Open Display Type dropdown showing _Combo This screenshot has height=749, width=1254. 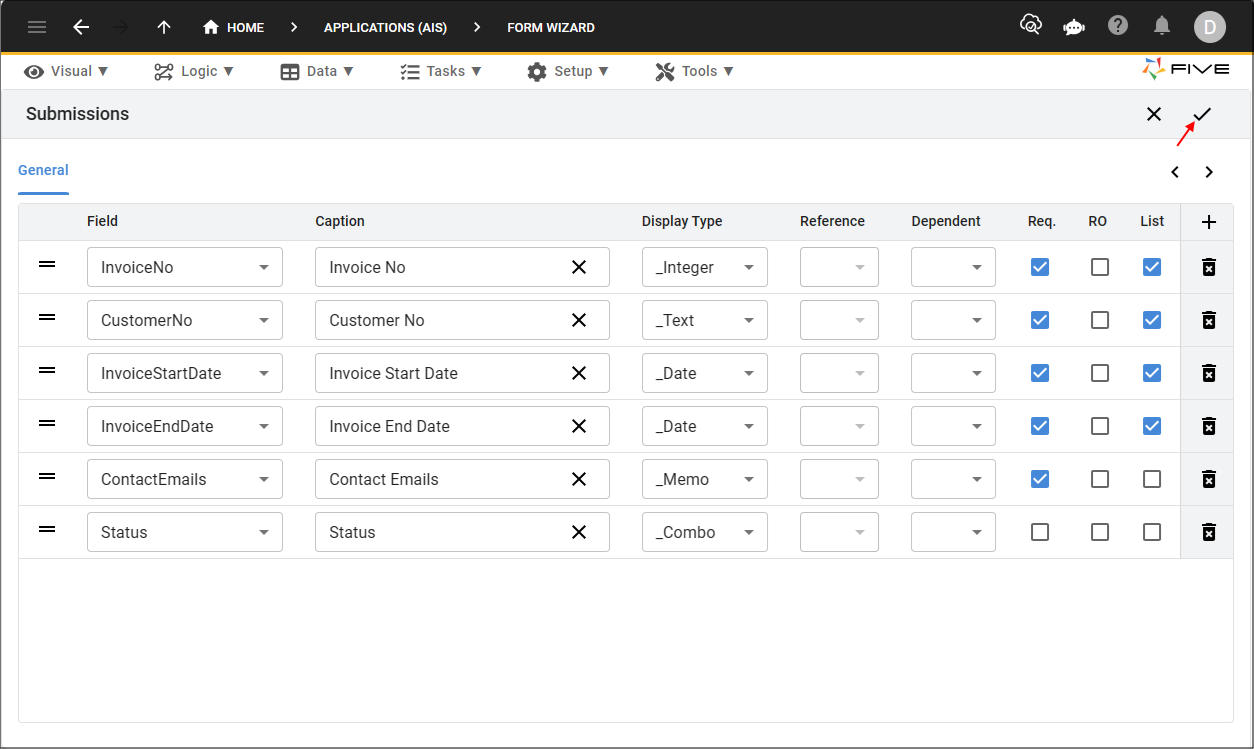click(x=704, y=532)
